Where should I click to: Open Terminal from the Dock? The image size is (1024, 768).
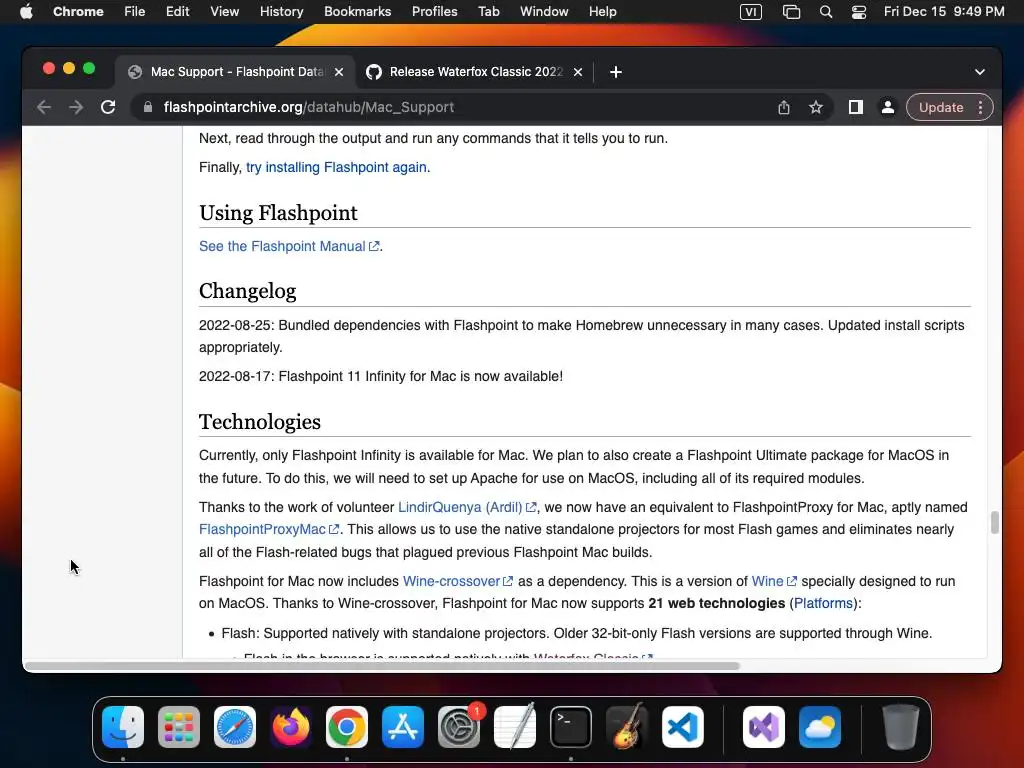point(571,727)
